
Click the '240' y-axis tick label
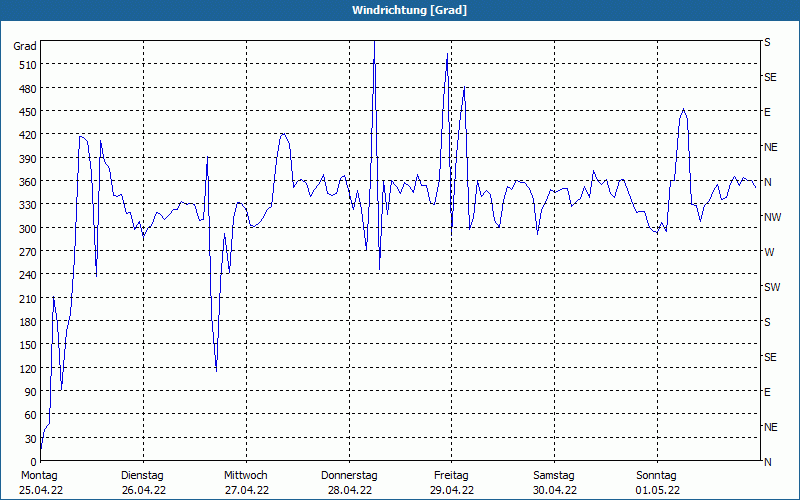click(x=28, y=275)
